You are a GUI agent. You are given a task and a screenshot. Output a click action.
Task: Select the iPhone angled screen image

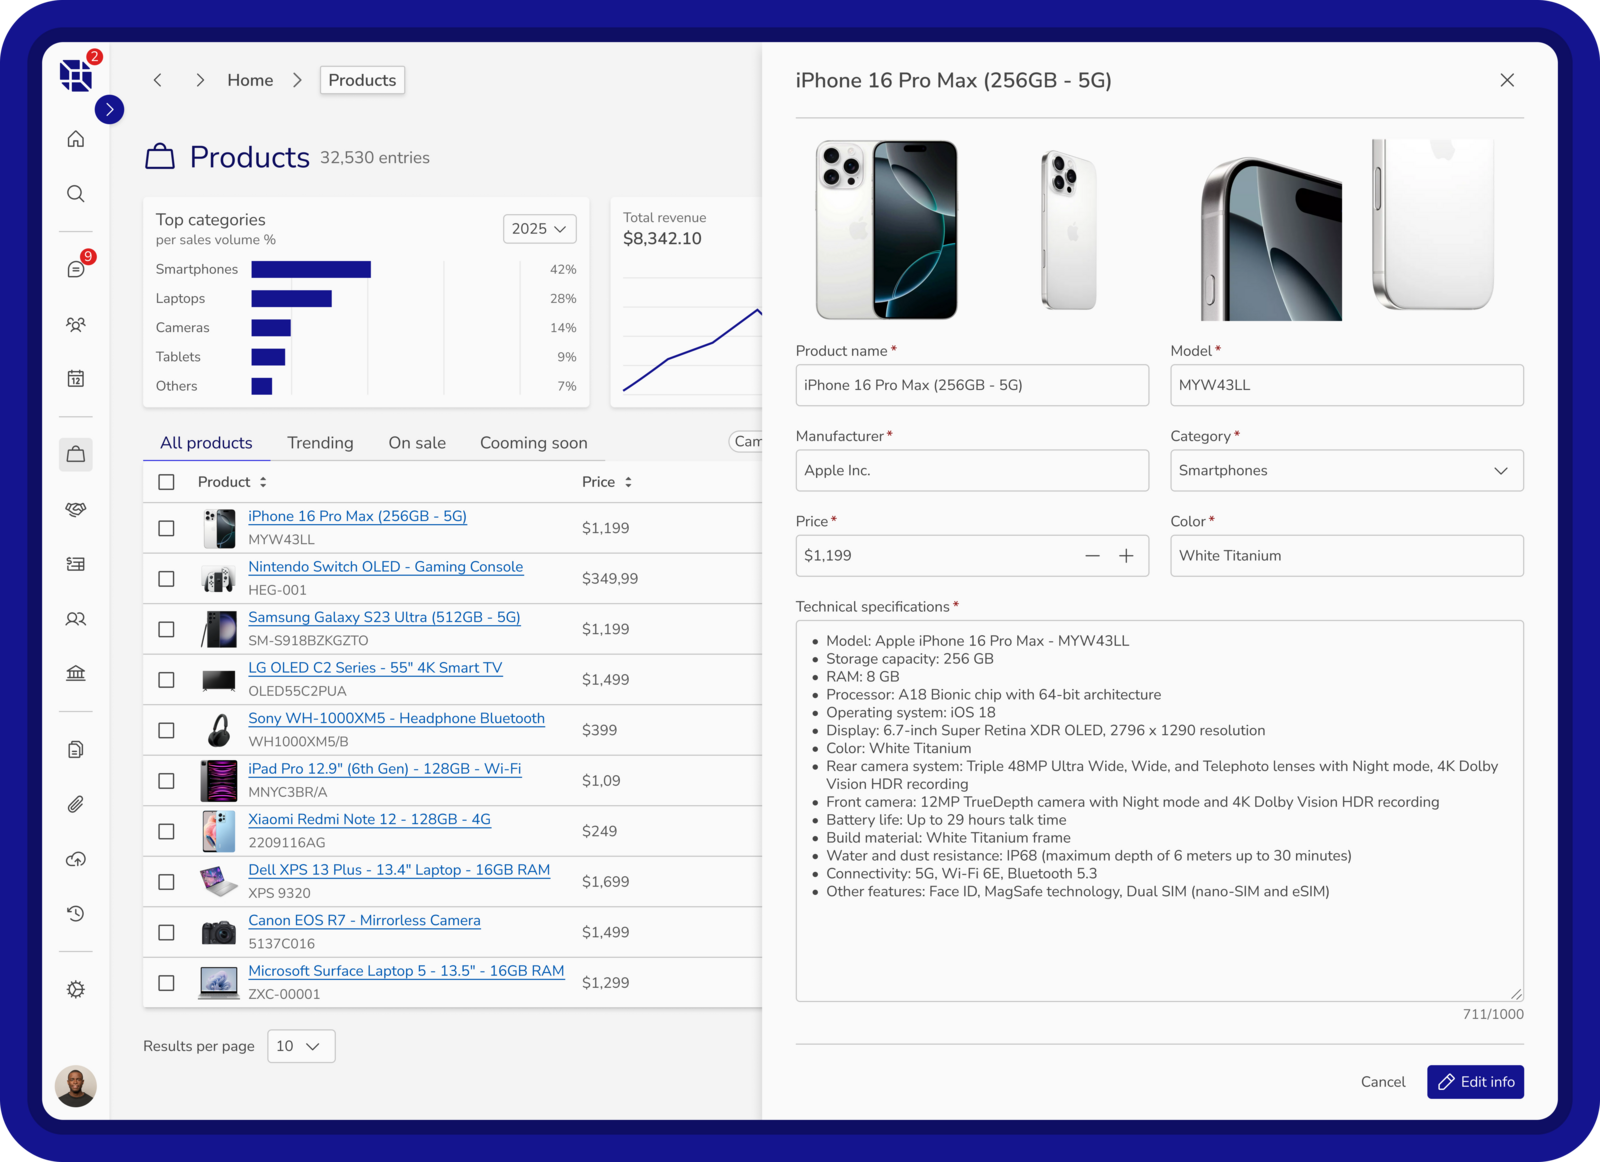(x=1271, y=238)
